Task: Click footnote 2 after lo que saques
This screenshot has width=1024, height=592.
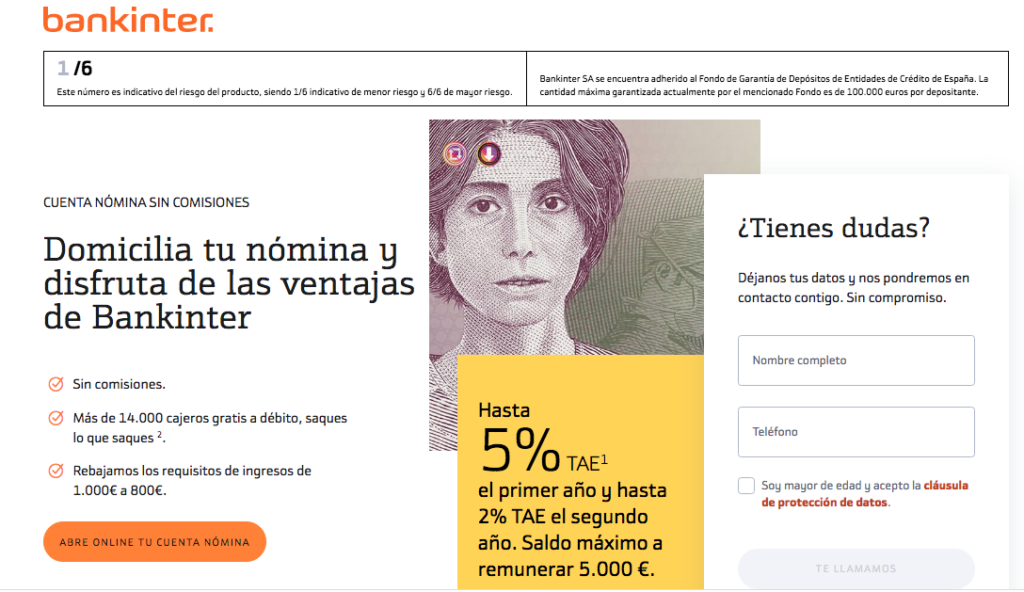Action: pos(159,435)
